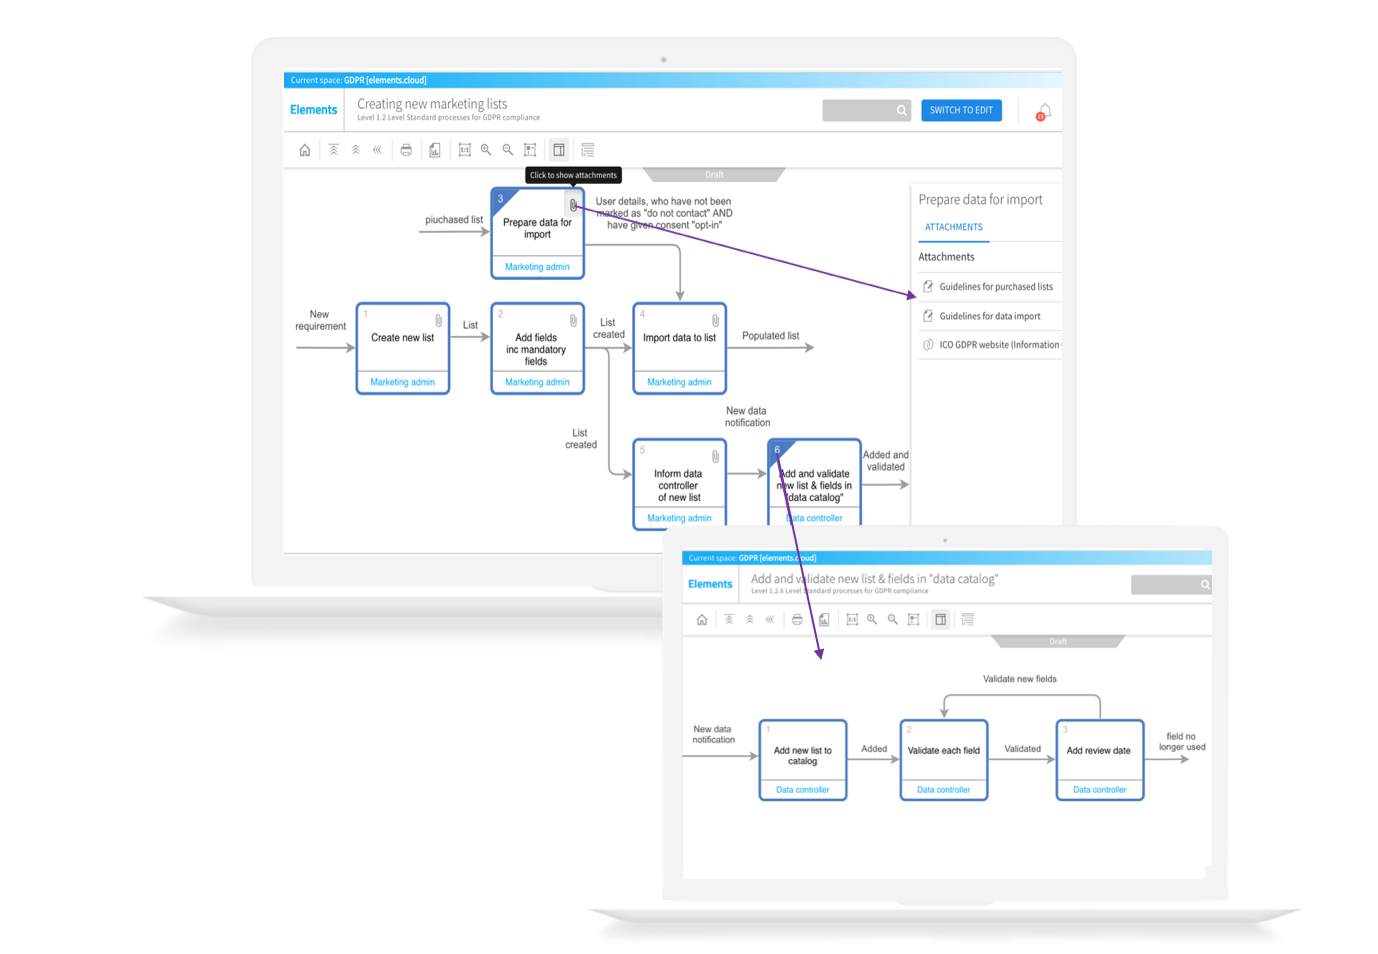Viewport: 1378px width, 954px height.
Task: Click paperclip icon on Create new list box
Action: tap(438, 321)
